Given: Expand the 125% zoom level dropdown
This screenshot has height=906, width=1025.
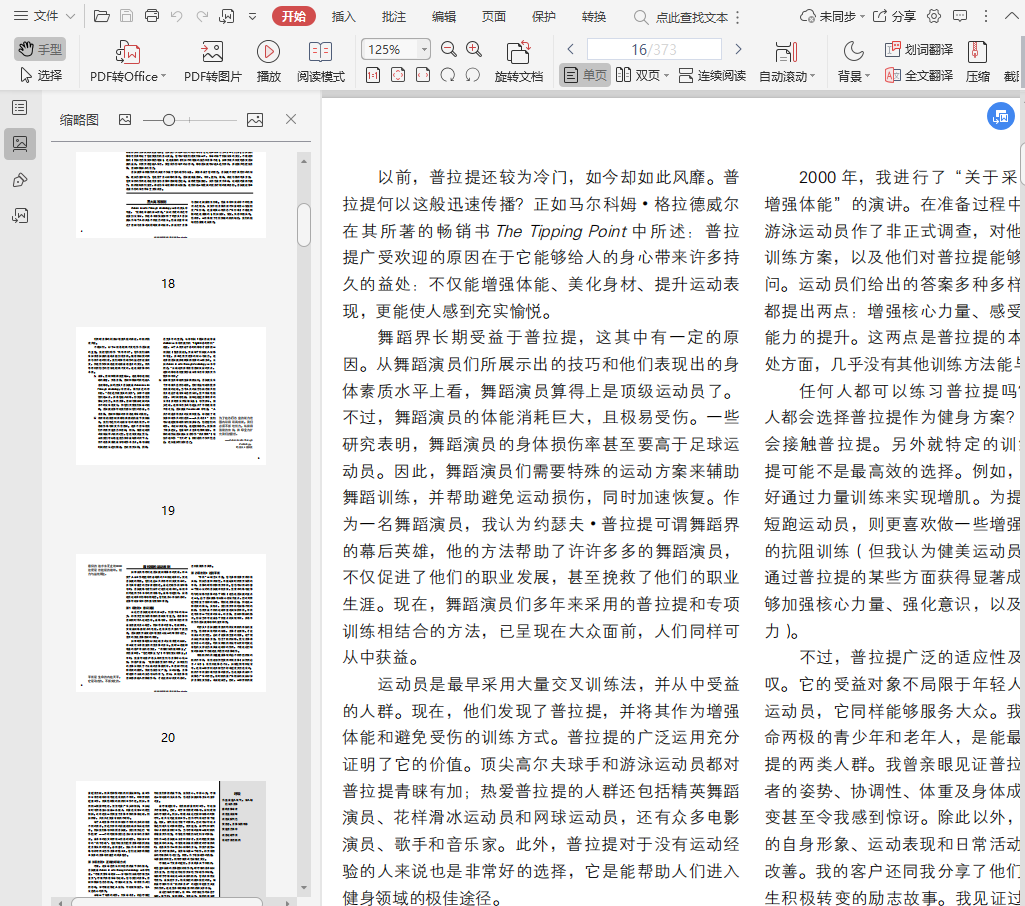Looking at the screenshot, I should (x=424, y=50).
